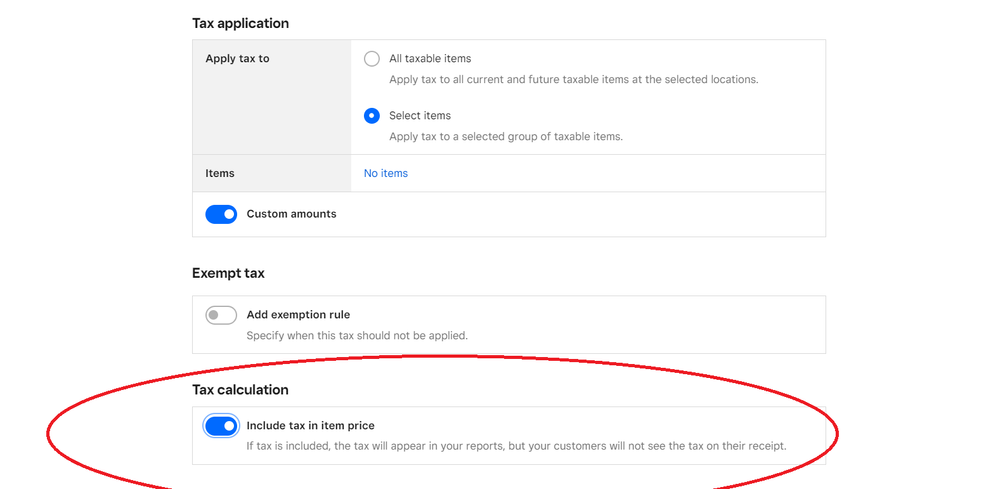
Task: Click the "Tax calculation" section heading
Action: click(240, 390)
